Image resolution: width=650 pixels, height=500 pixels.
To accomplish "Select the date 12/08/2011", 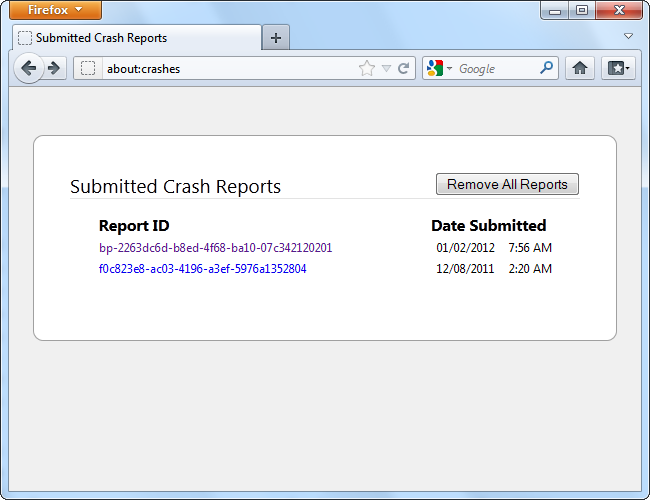I will (x=465, y=269).
